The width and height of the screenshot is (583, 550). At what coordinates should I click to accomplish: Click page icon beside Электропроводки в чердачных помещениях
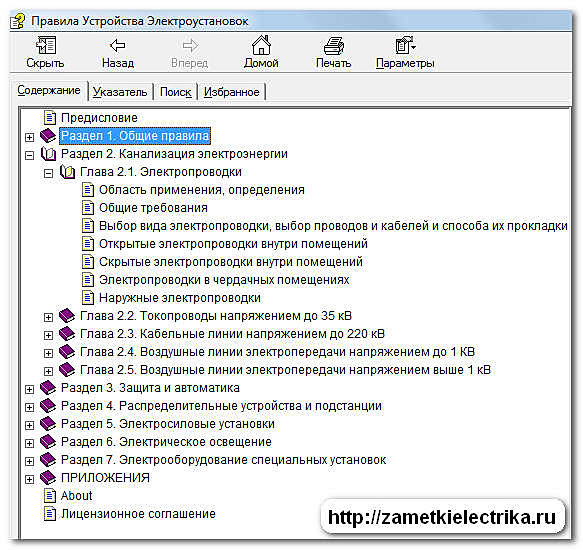point(88,280)
